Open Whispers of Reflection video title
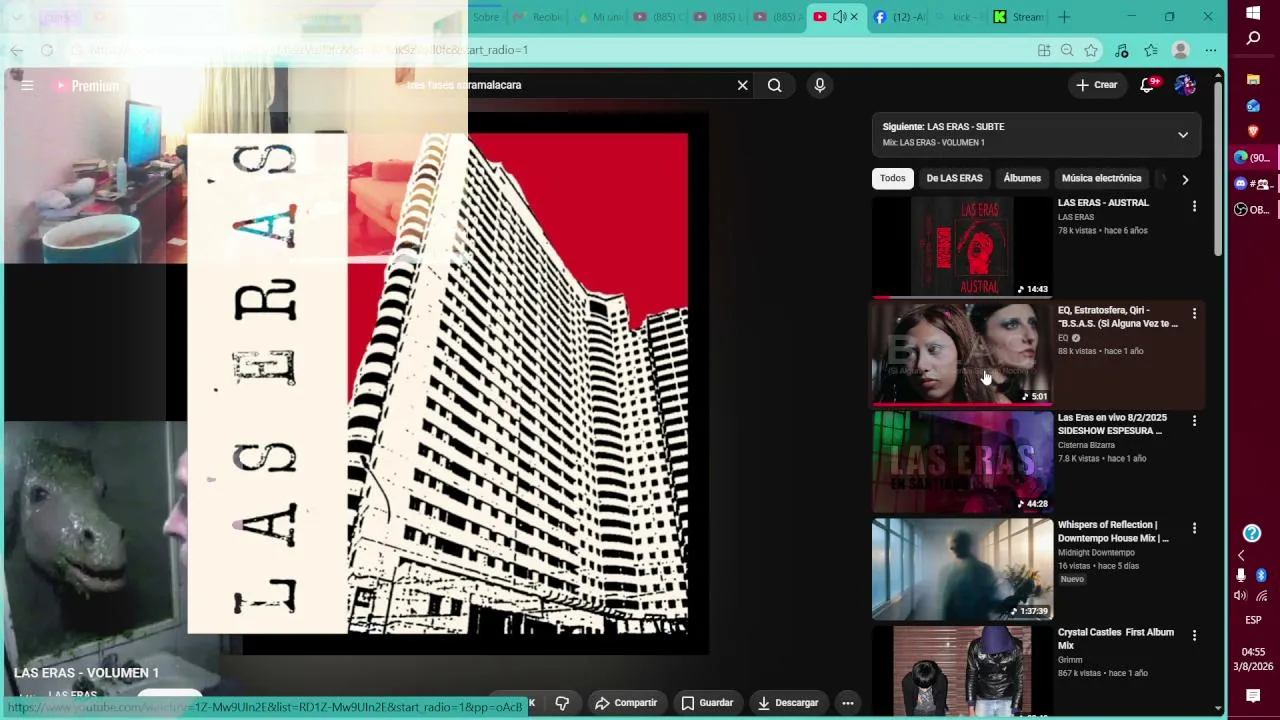The image size is (1280, 720). [x=1113, y=532]
